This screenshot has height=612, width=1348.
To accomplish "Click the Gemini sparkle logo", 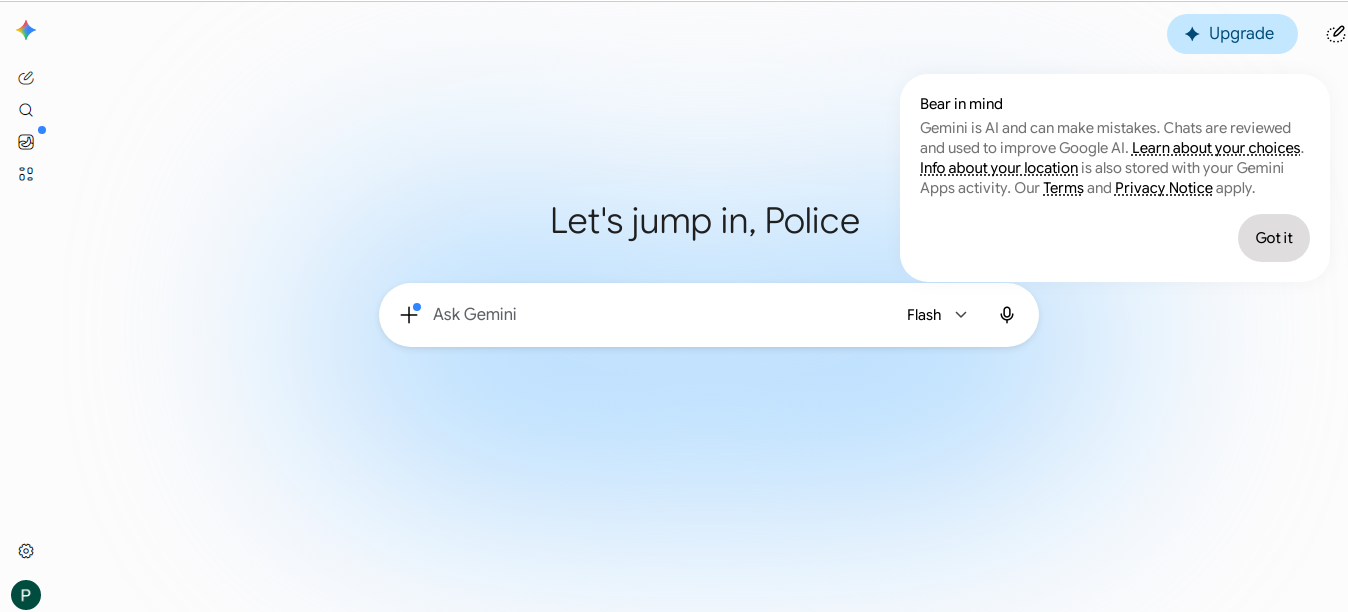I will 26,30.
